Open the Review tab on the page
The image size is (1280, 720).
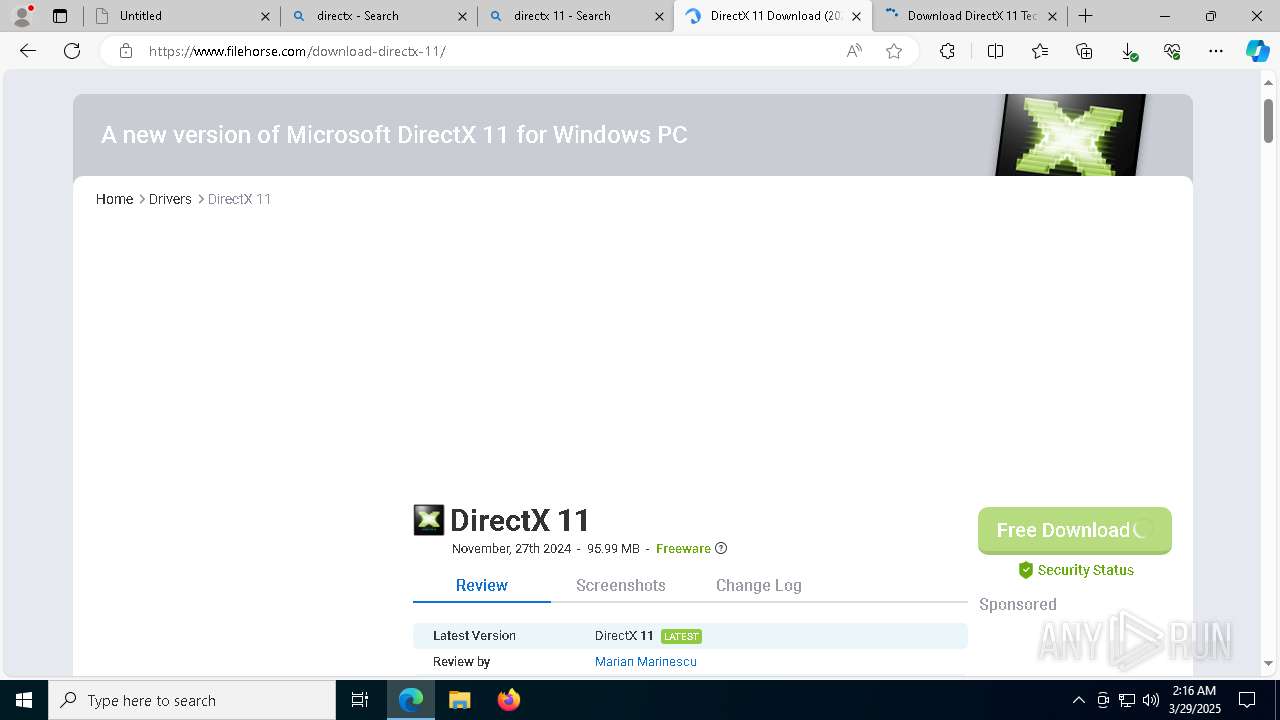coord(482,586)
